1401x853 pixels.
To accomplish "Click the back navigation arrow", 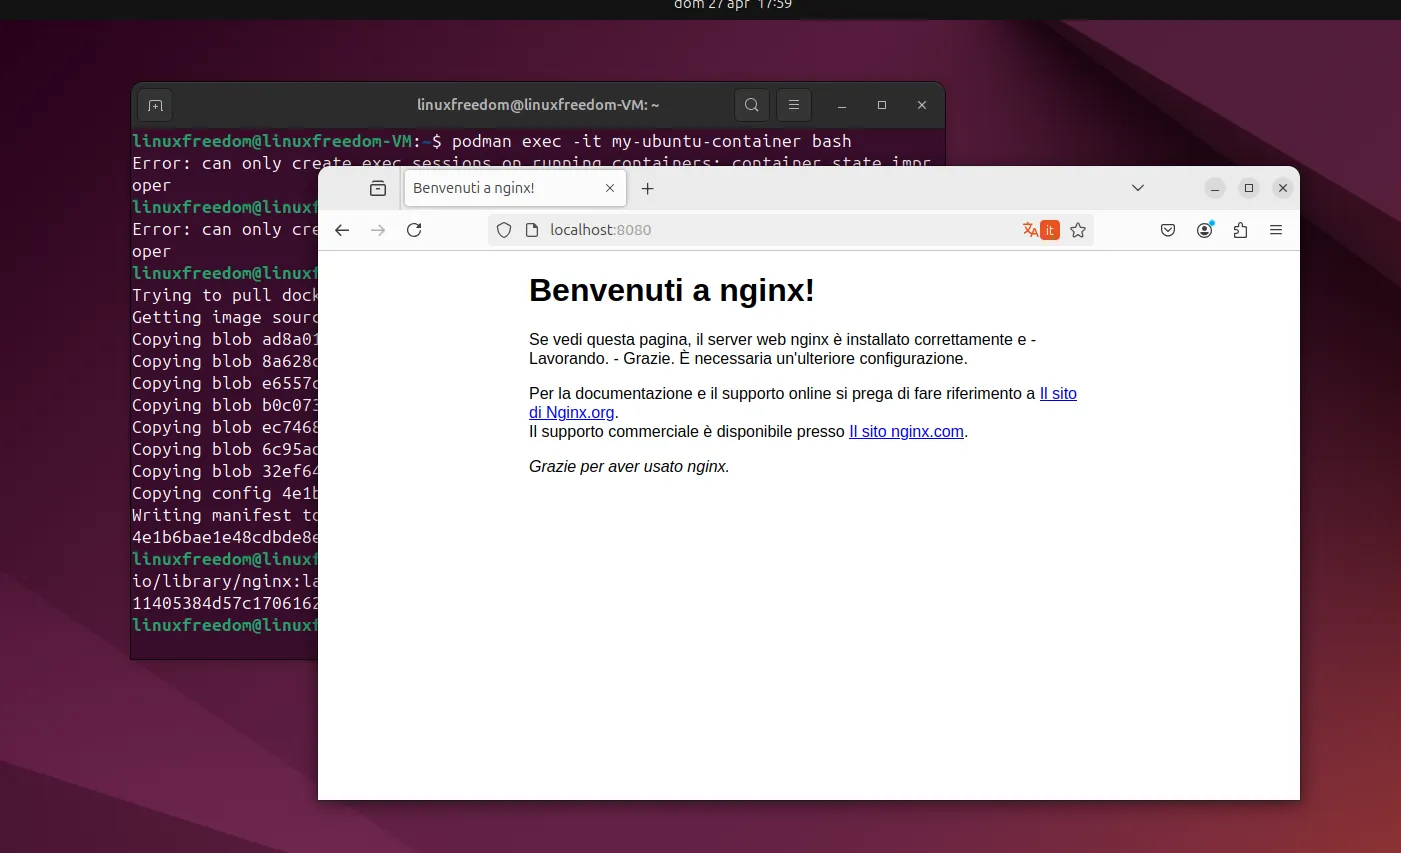I will point(342,229).
